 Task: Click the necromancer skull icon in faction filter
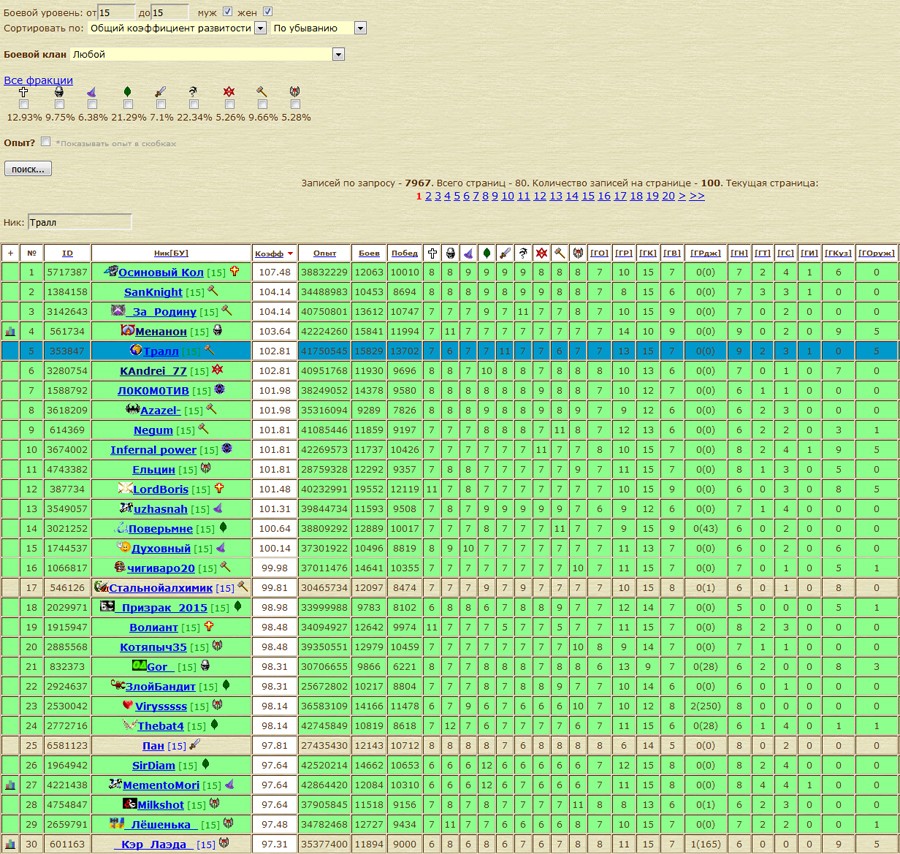[x=59, y=92]
